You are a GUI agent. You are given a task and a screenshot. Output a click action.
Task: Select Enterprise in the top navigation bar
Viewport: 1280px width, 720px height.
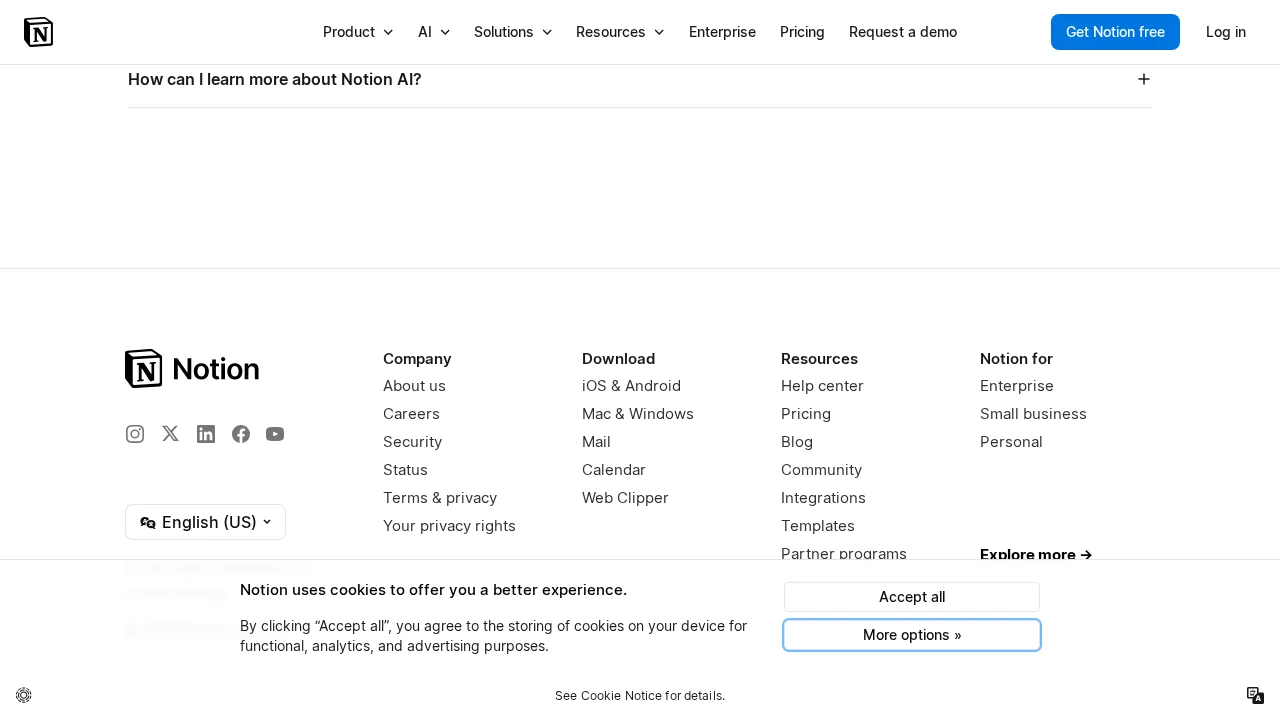click(722, 32)
